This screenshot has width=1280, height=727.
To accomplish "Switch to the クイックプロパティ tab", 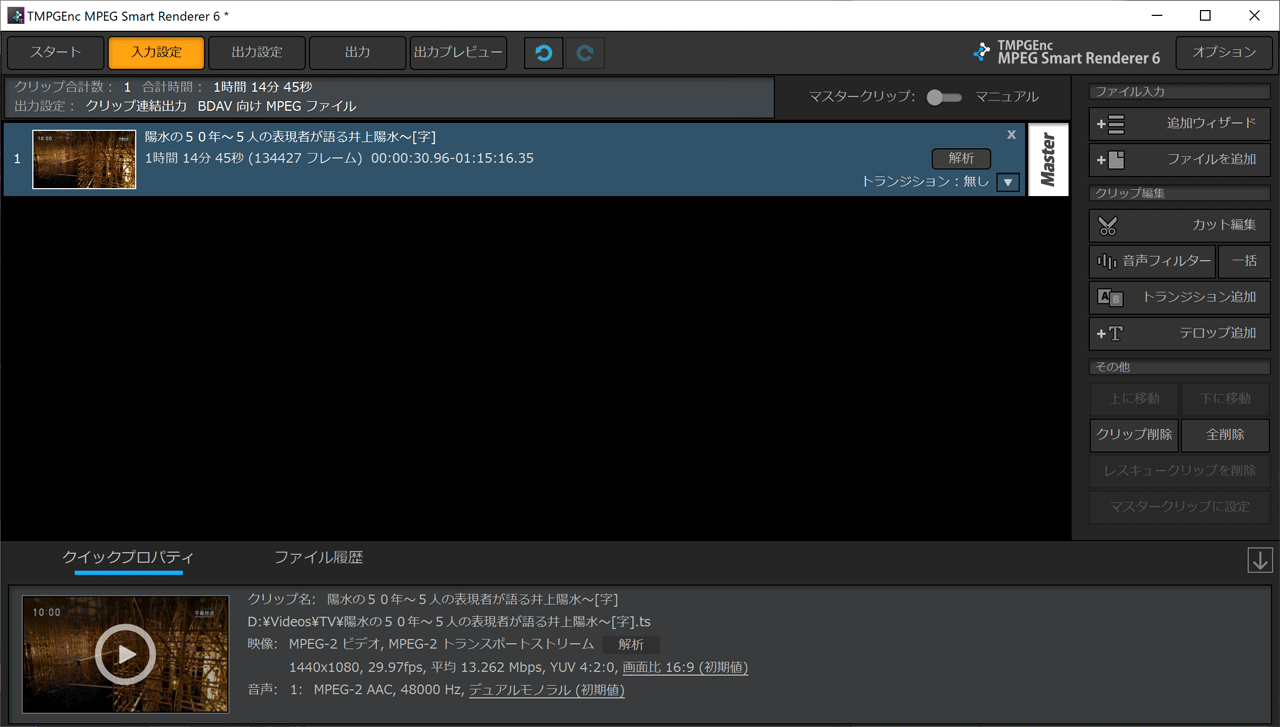I will click(x=128, y=558).
